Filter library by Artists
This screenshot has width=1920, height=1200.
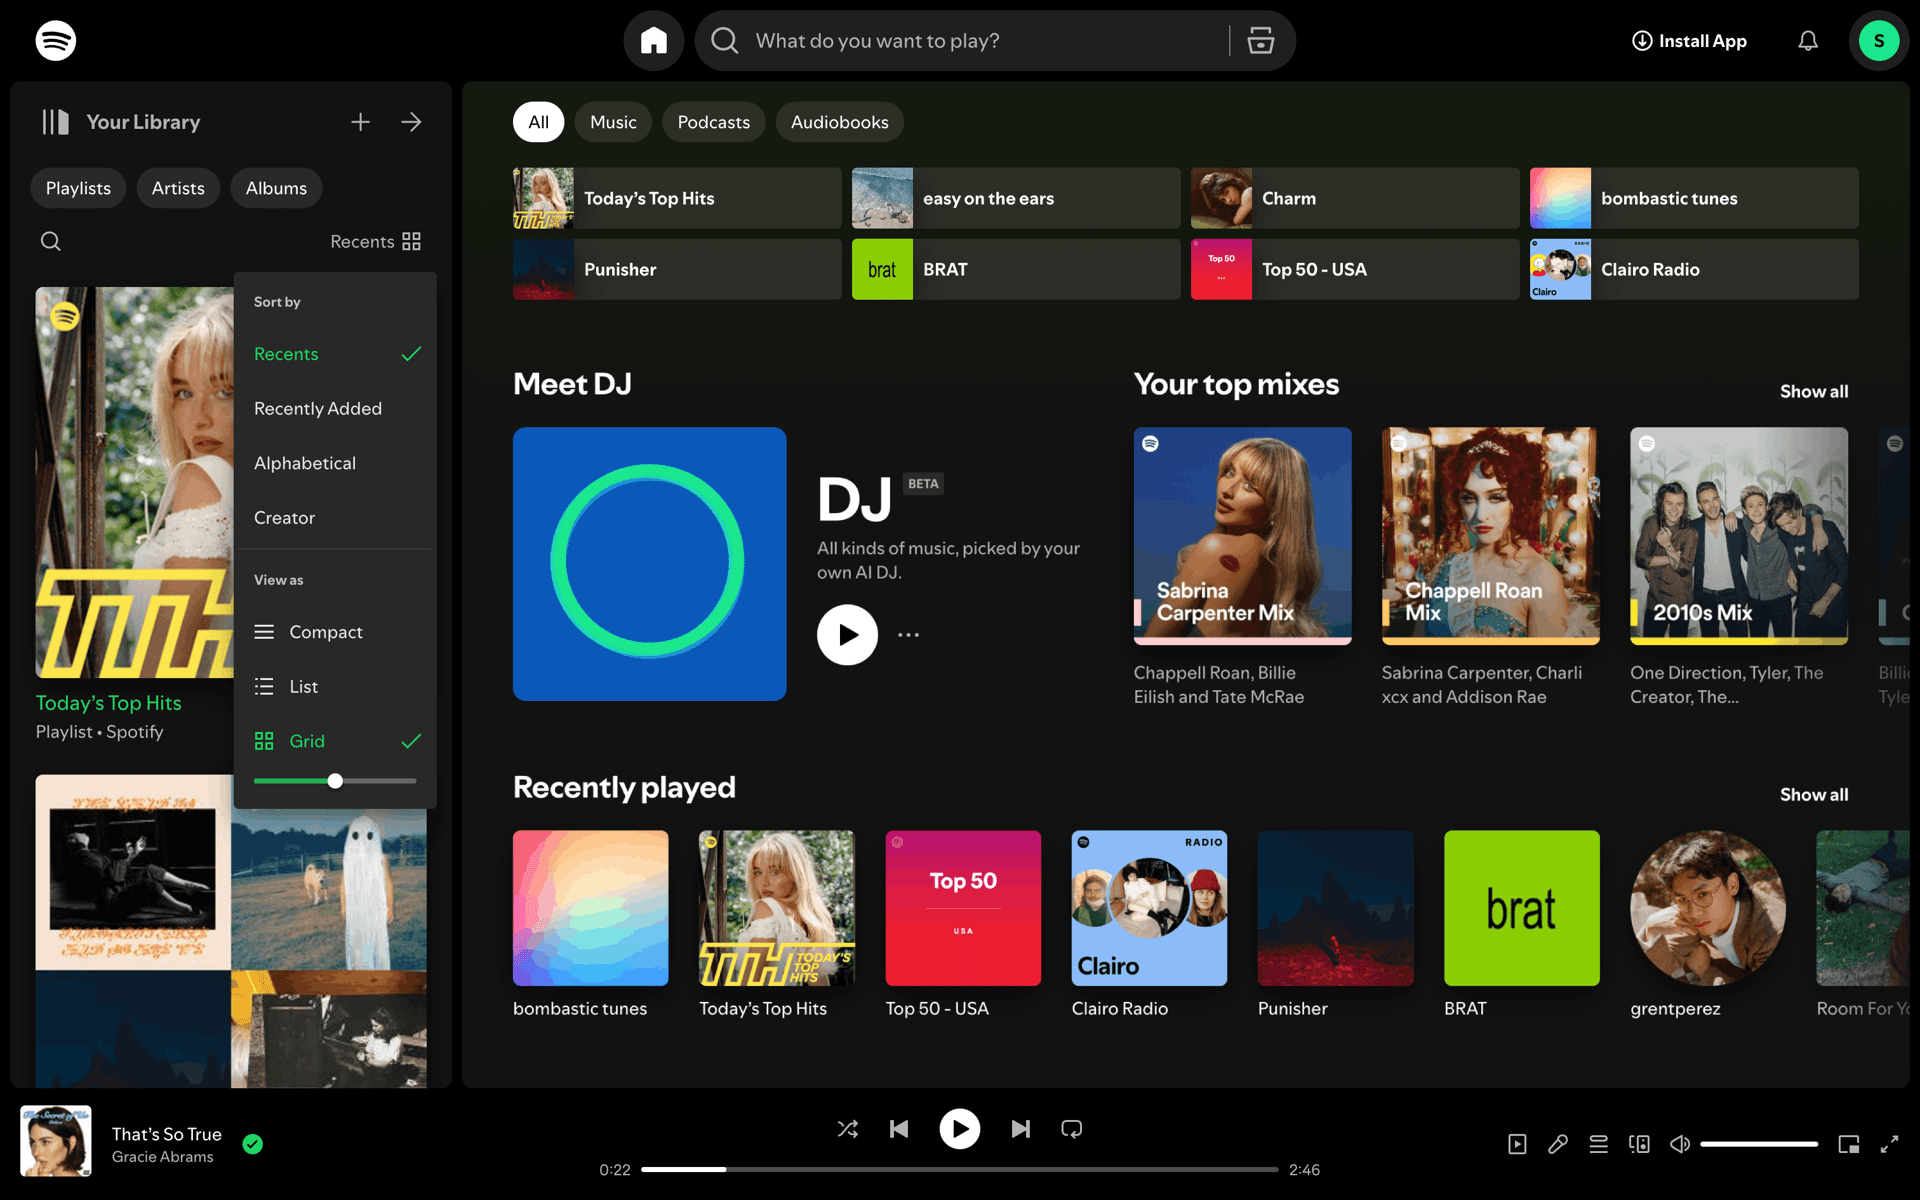(x=178, y=188)
